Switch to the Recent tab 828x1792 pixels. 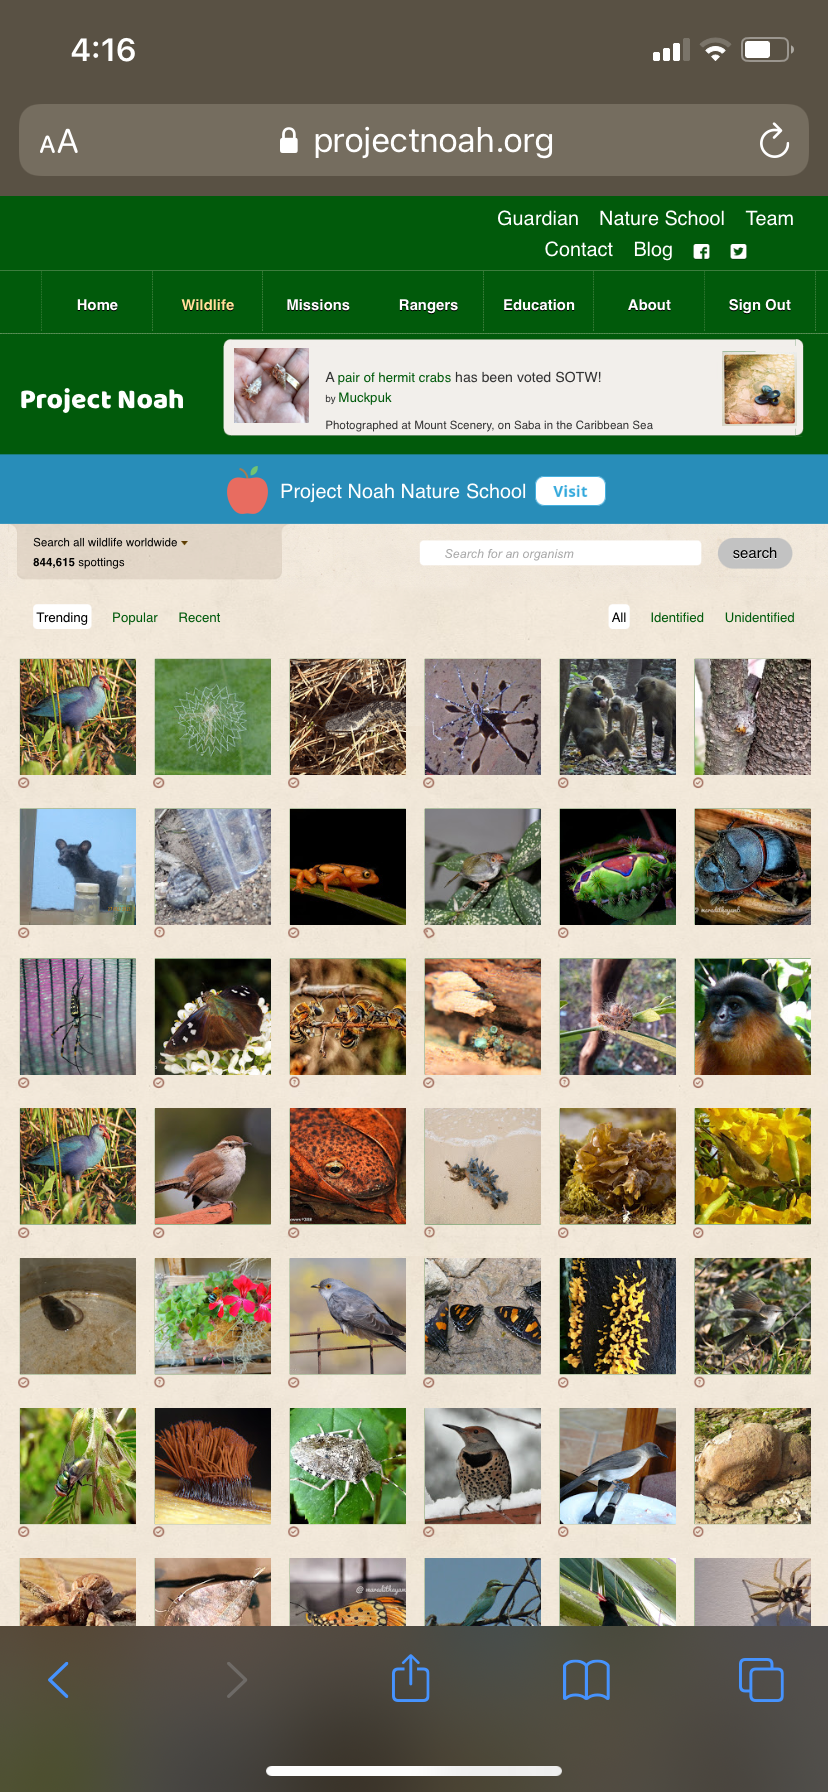[x=199, y=618]
